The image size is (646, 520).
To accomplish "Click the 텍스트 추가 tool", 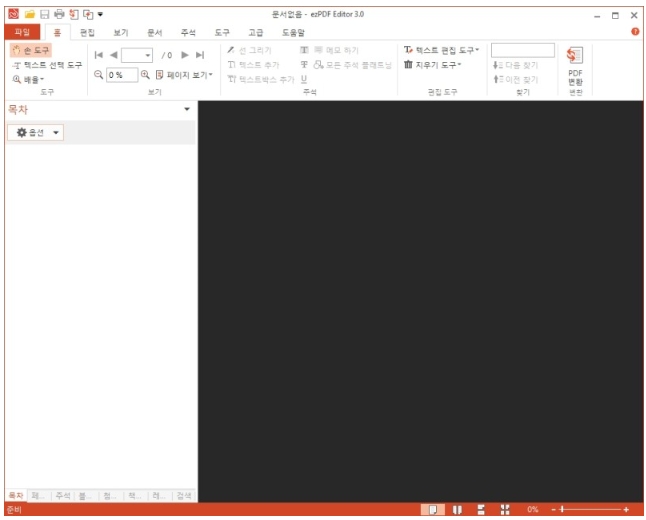I will (x=253, y=65).
